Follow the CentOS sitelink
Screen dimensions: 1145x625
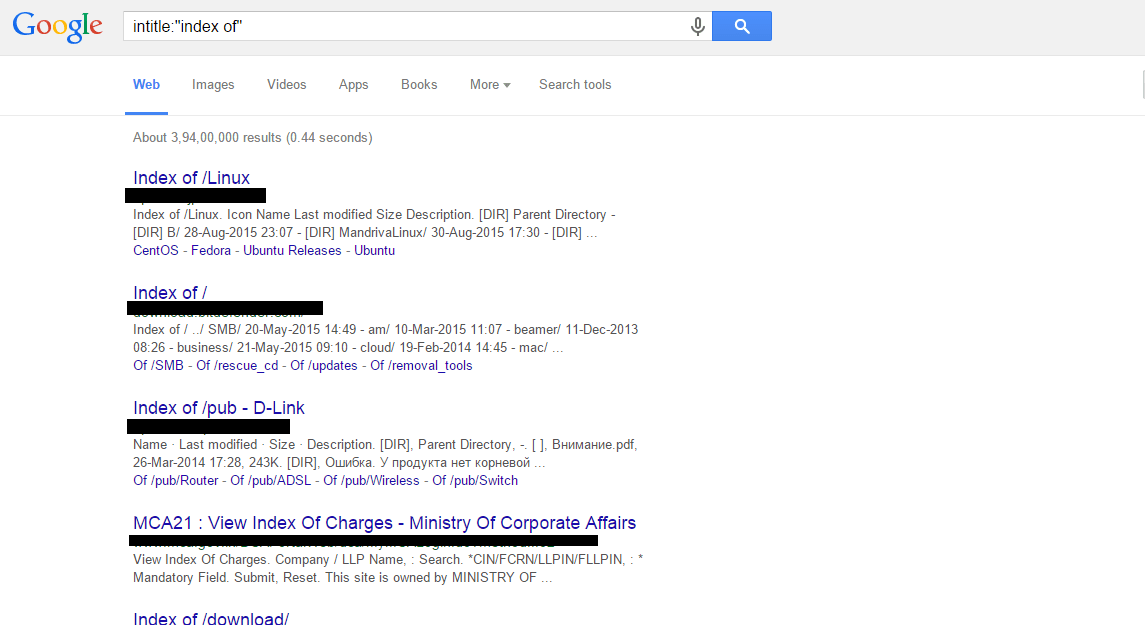click(x=156, y=250)
